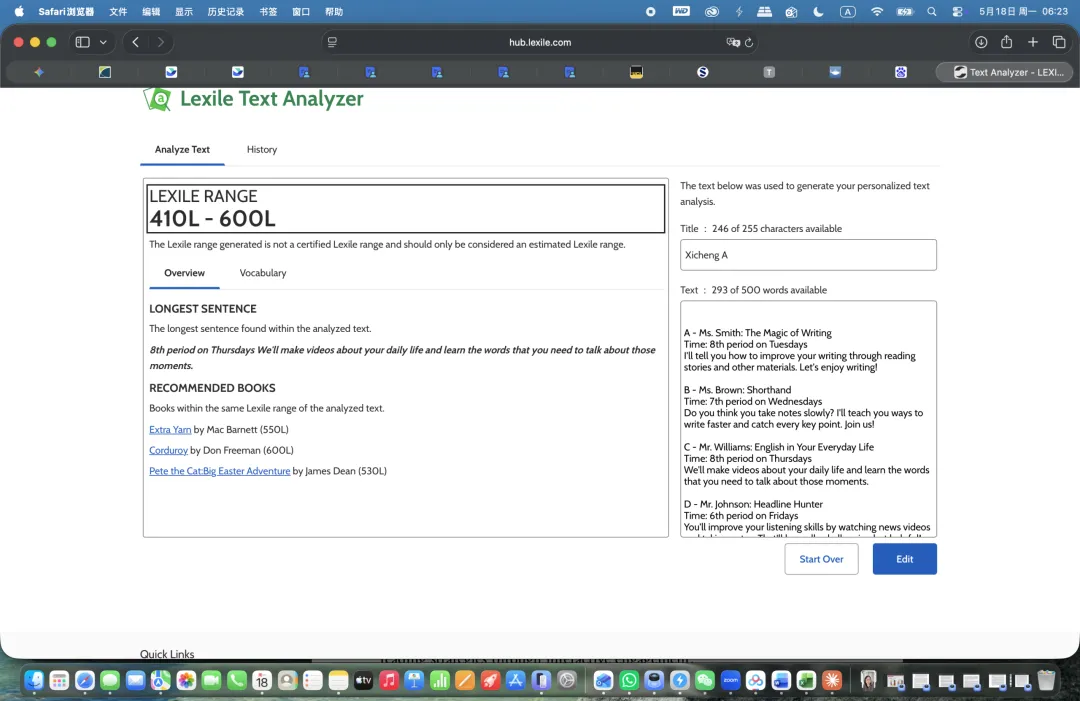1080x701 pixels.
Task: Click the battery status icon
Action: pyautogui.click(x=904, y=11)
